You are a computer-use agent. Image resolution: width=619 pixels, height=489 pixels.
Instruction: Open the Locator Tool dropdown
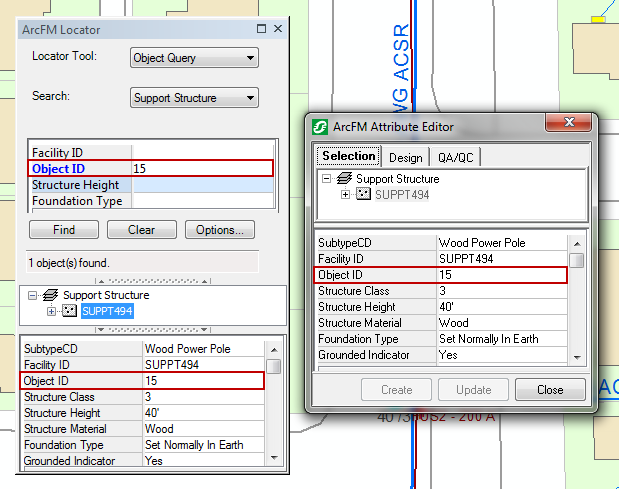[250, 58]
